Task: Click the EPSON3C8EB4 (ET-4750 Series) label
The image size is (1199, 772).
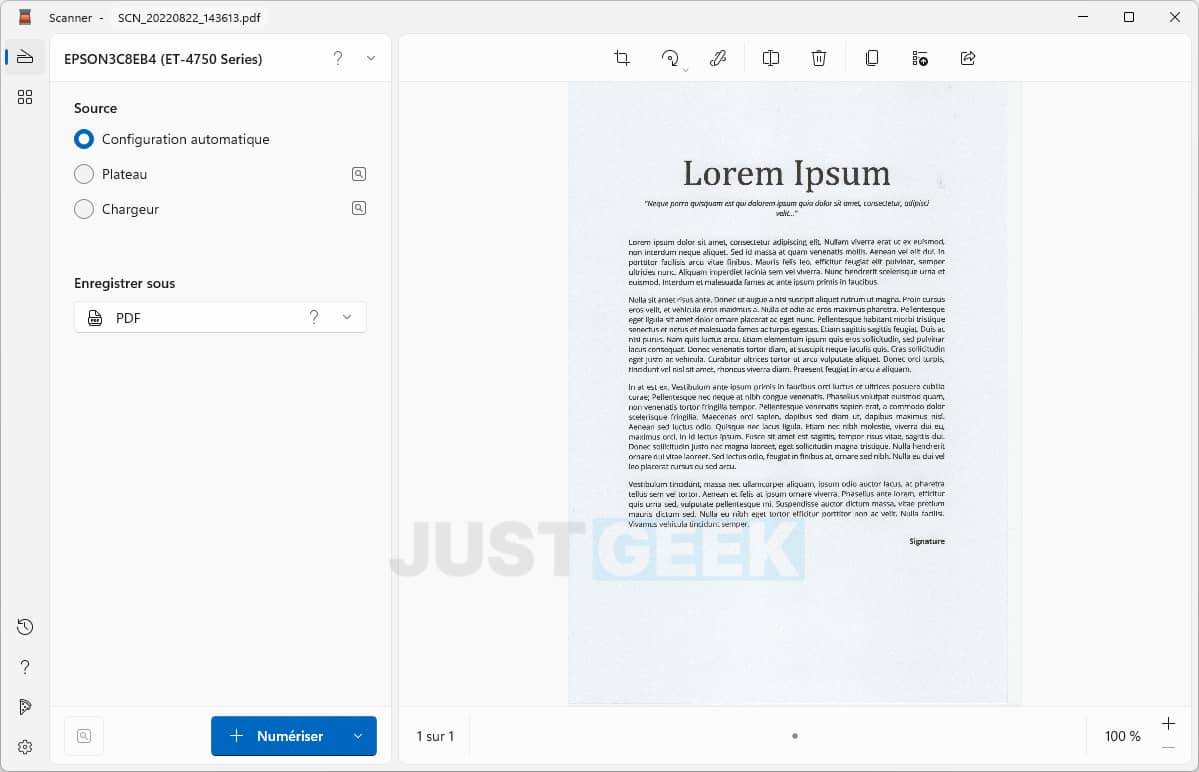Action: (x=163, y=59)
